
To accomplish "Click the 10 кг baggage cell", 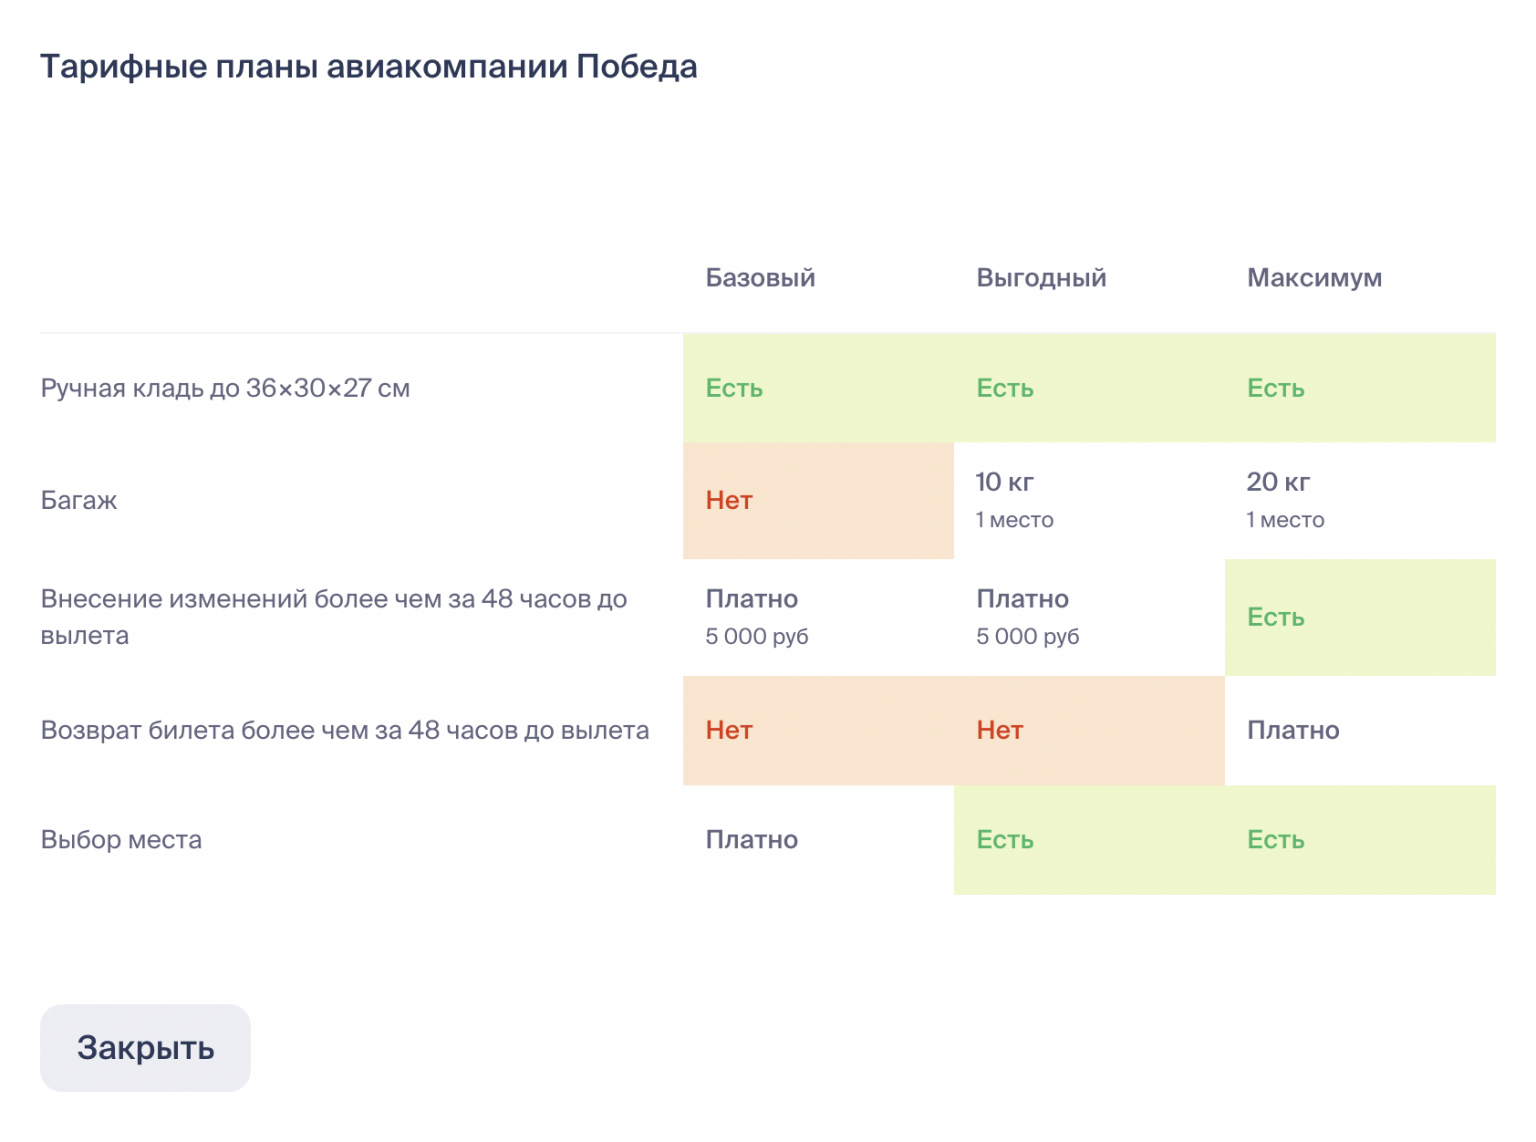I will 1014,499.
